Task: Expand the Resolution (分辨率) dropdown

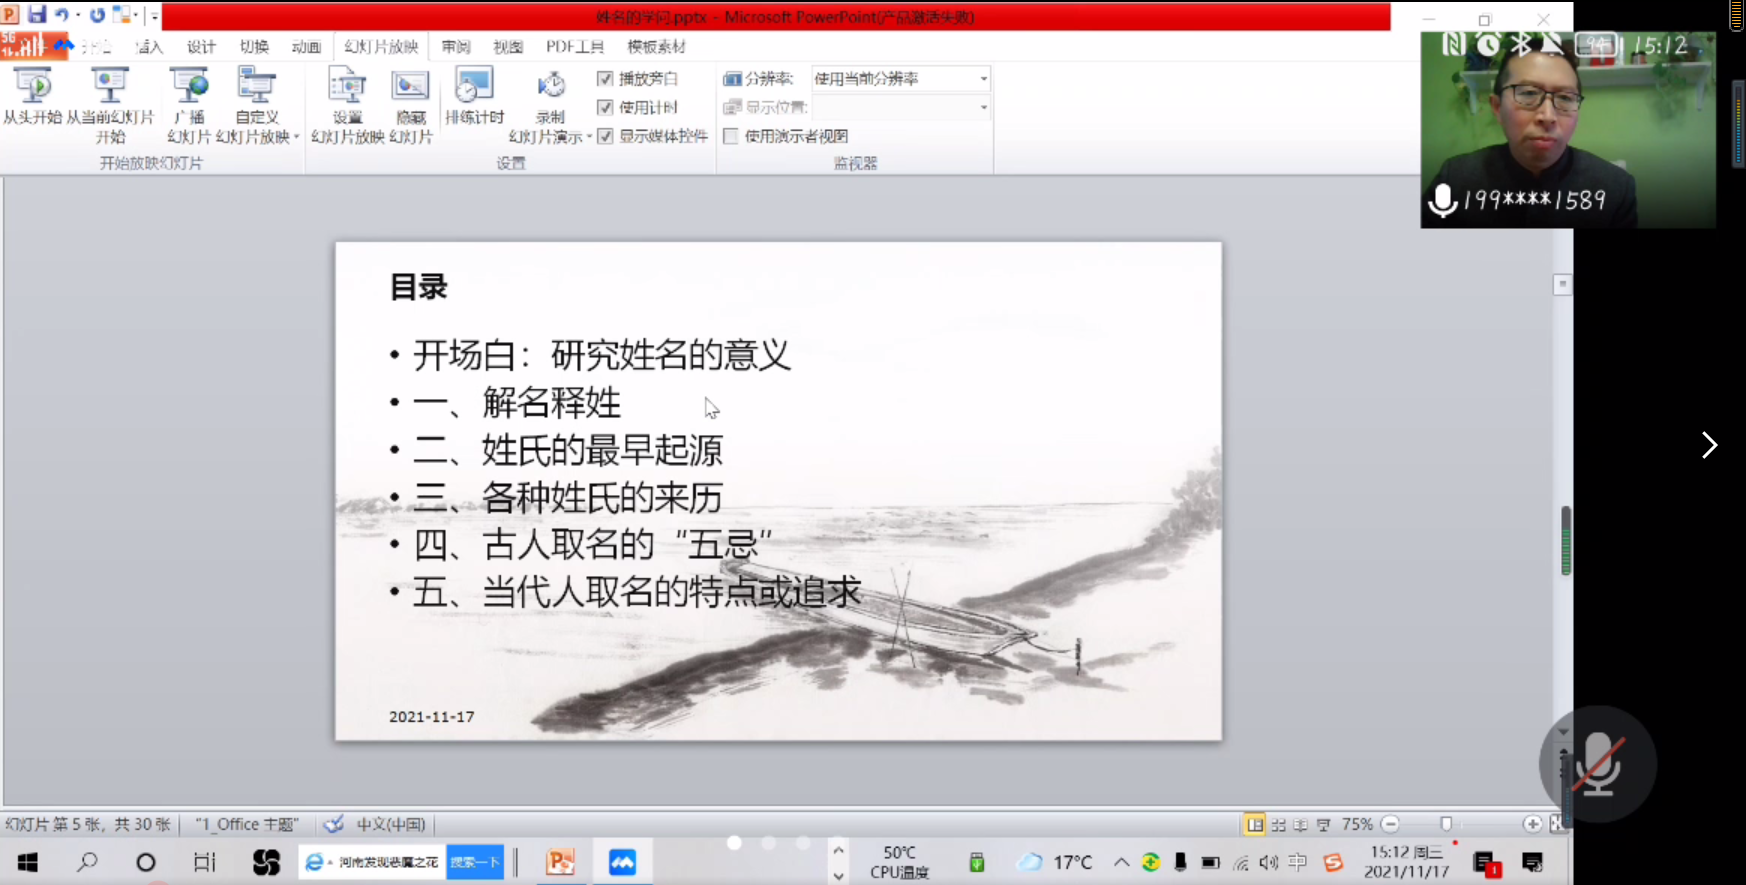Action: [983, 78]
